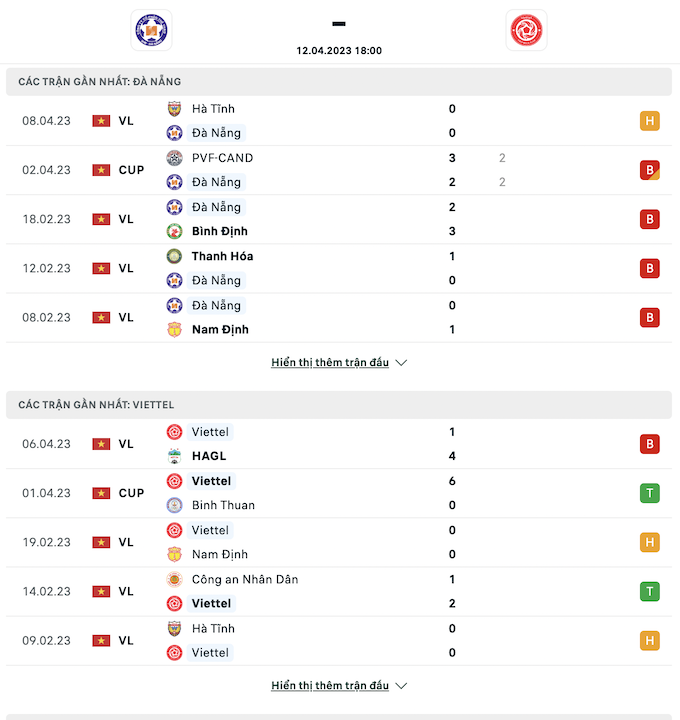Click the Công an Nhân Dân logo
680x720 pixels.
[x=174, y=579]
